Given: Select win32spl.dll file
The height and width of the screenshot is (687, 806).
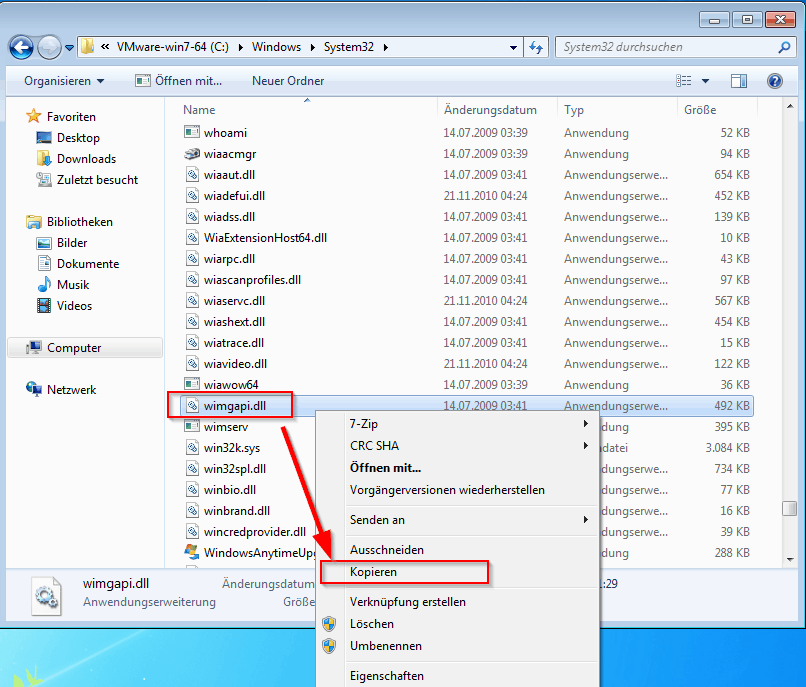Looking at the screenshot, I should coord(235,469).
